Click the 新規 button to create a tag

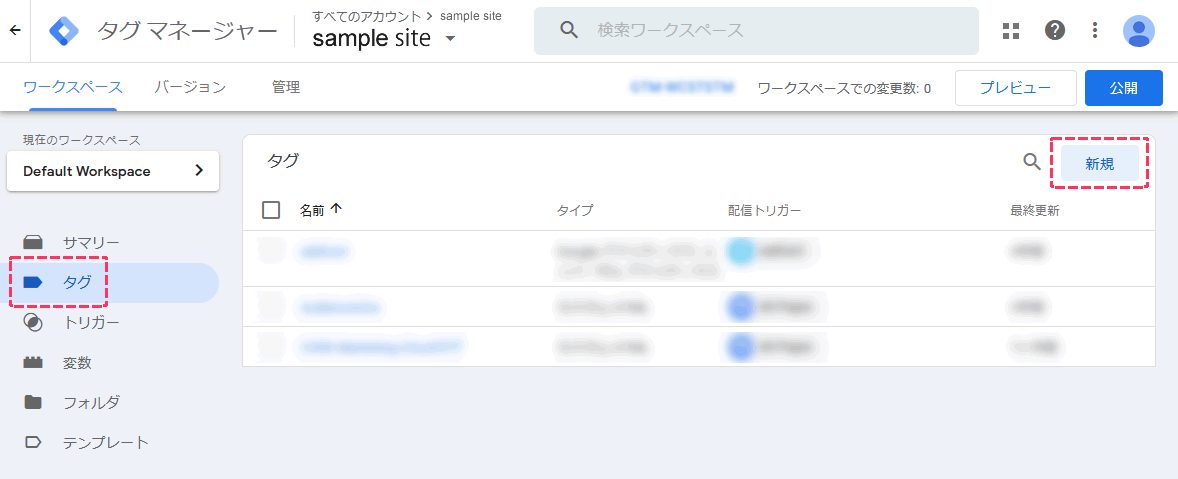tap(1099, 164)
